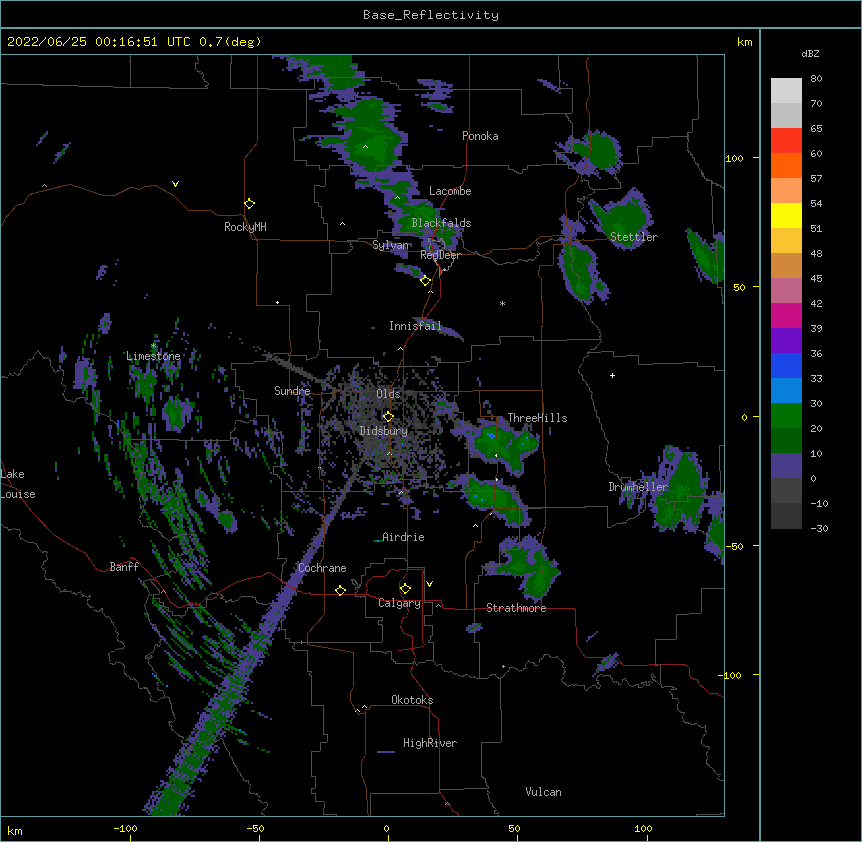
Task: Click the Blackfalds label
Action: (x=441, y=223)
